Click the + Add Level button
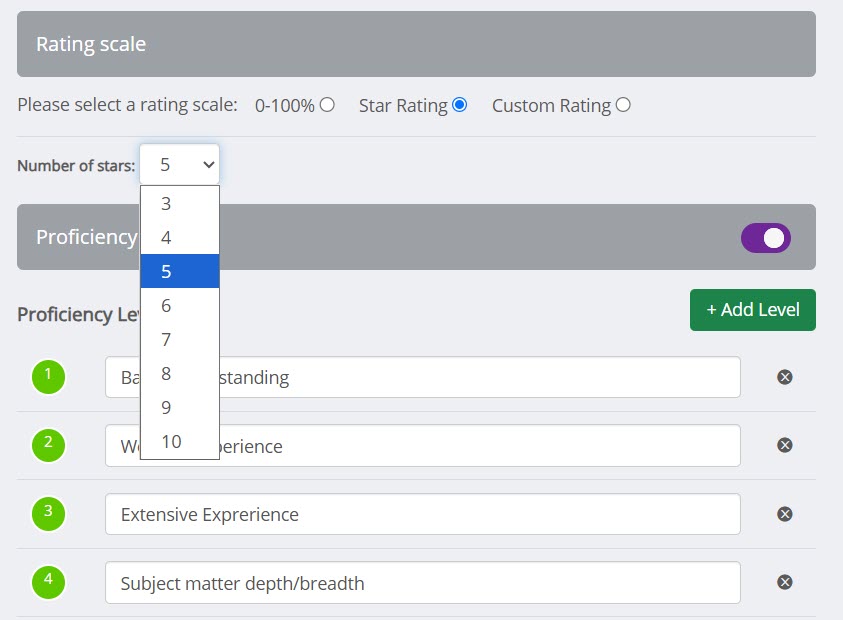The image size is (843, 620). [x=752, y=310]
